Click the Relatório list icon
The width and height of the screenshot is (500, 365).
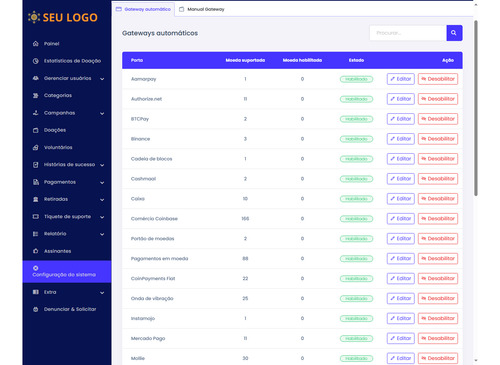[36, 234]
